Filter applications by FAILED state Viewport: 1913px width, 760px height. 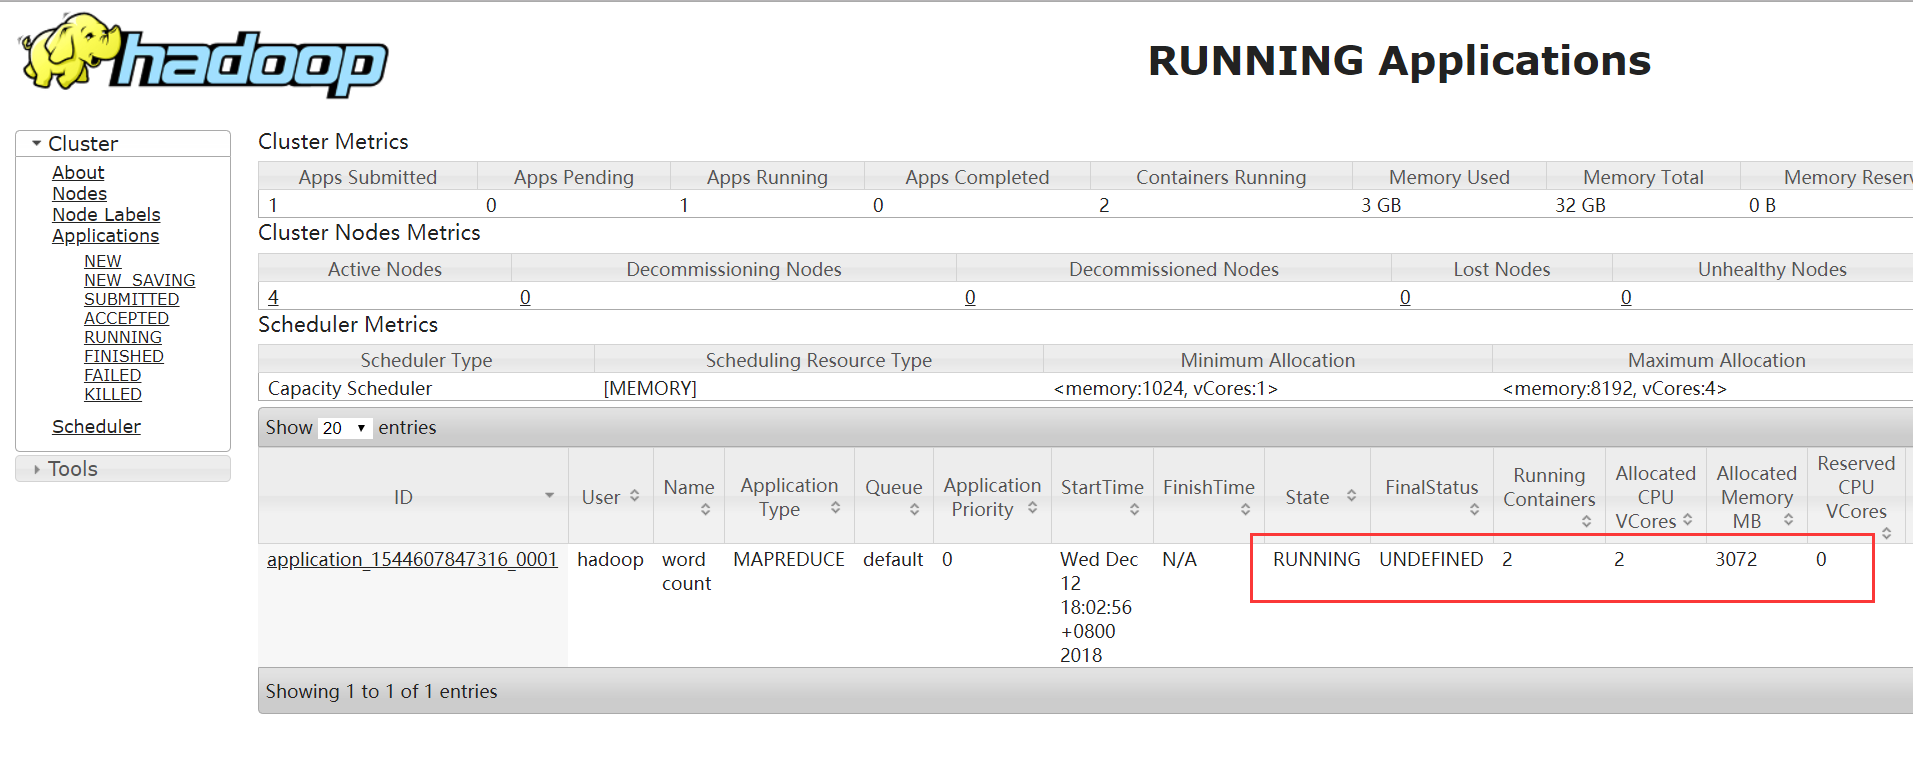pyautogui.click(x=112, y=375)
